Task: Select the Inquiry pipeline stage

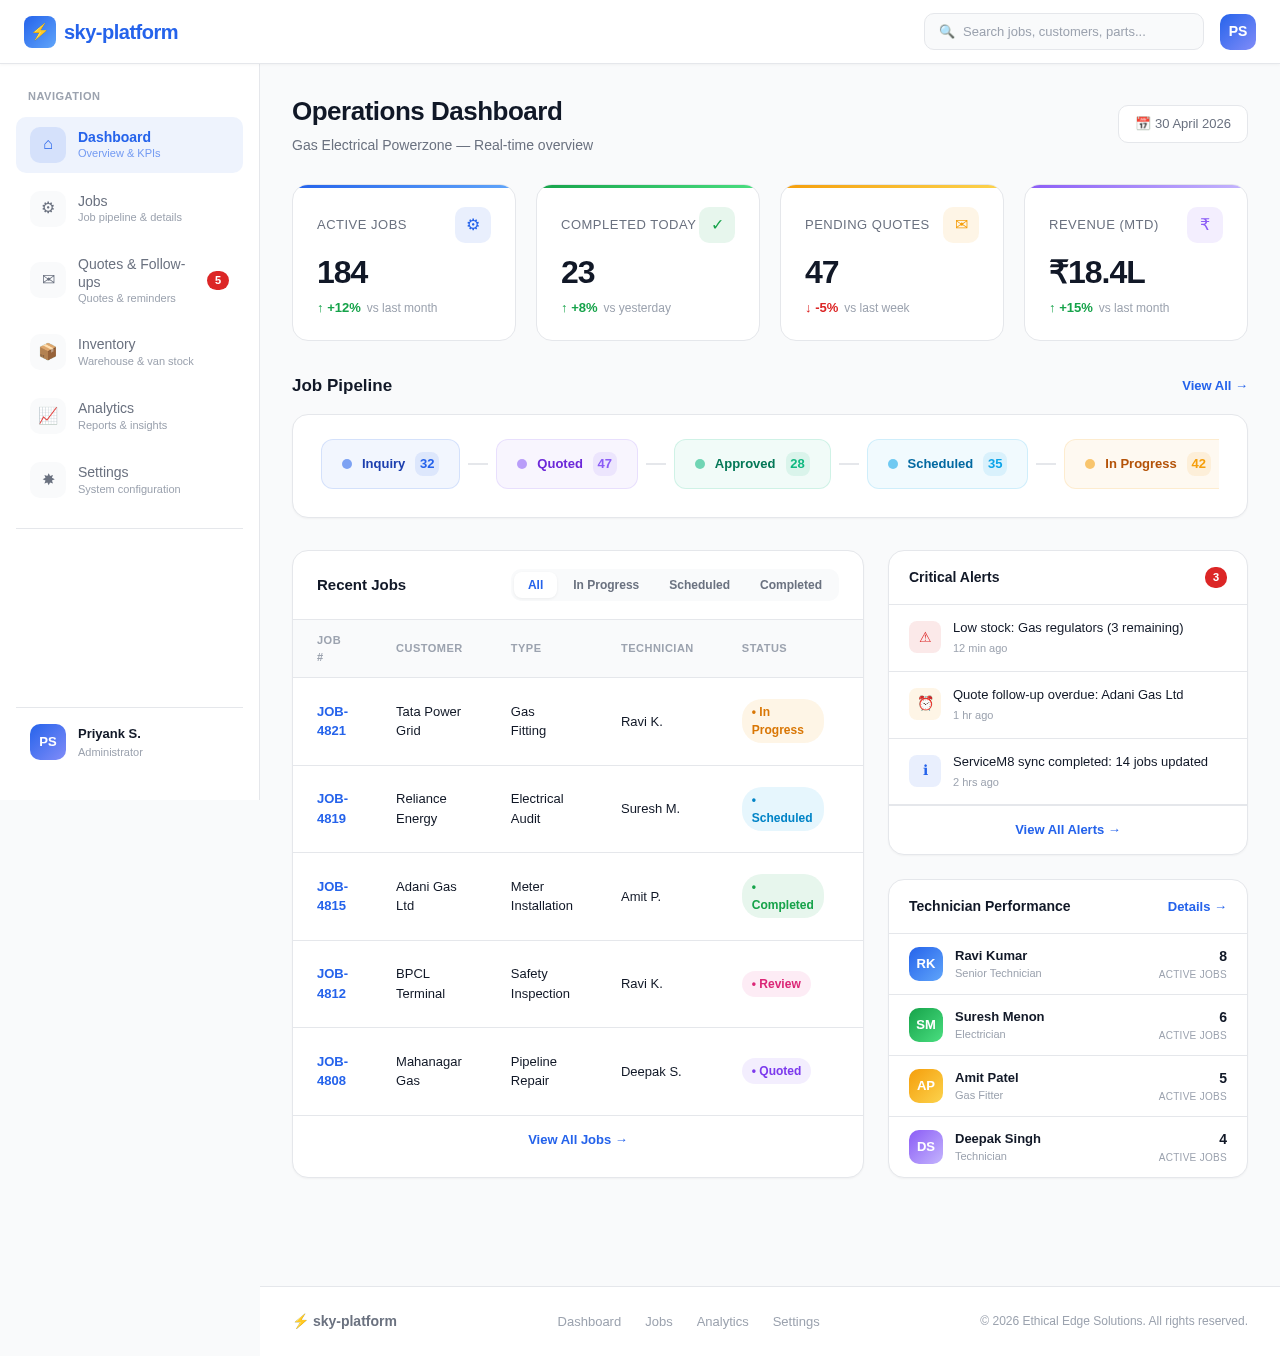Action: tap(390, 464)
